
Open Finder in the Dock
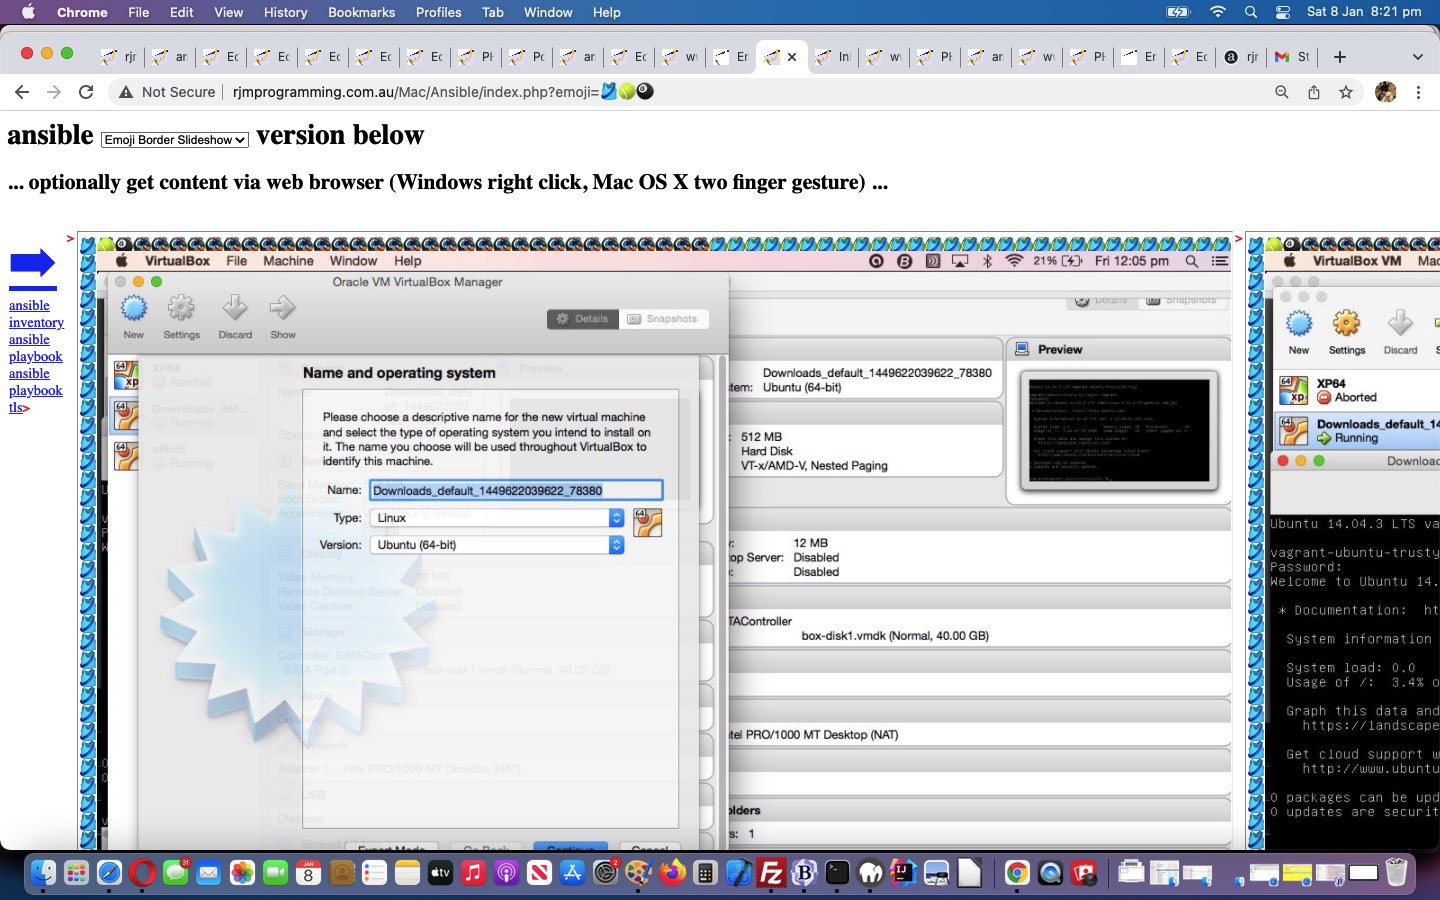[43, 873]
